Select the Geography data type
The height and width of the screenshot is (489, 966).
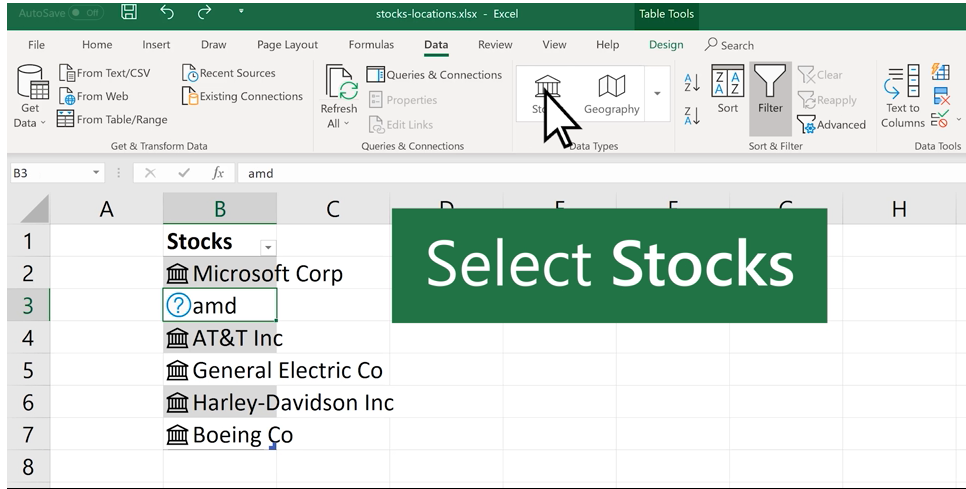[x=612, y=94]
